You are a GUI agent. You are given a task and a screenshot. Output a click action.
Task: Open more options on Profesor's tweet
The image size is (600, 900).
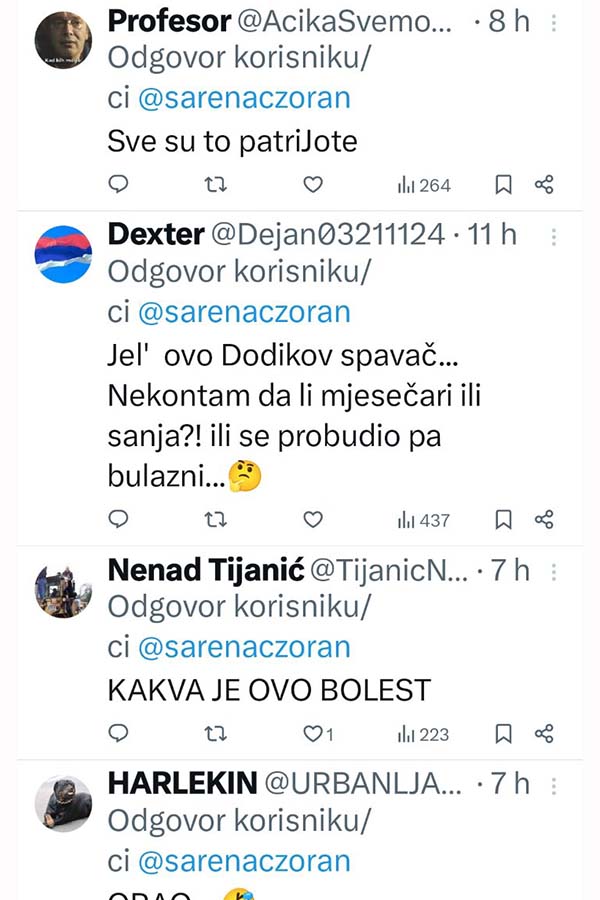click(x=553, y=22)
